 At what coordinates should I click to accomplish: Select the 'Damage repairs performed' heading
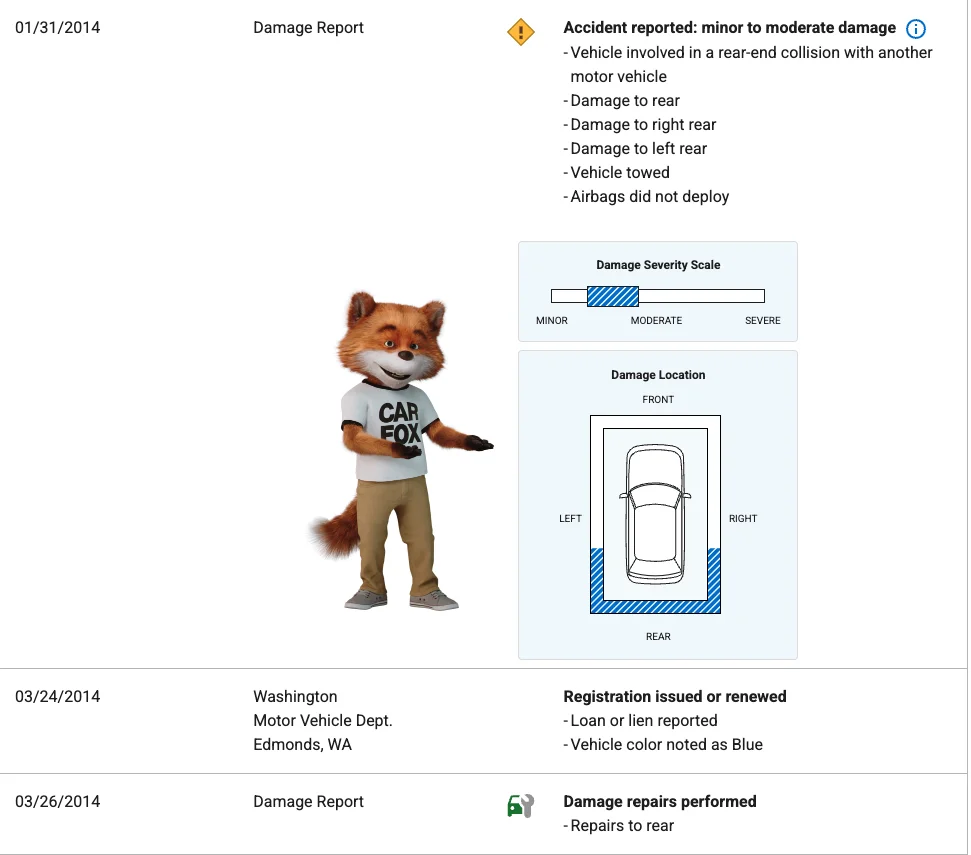[x=659, y=802]
